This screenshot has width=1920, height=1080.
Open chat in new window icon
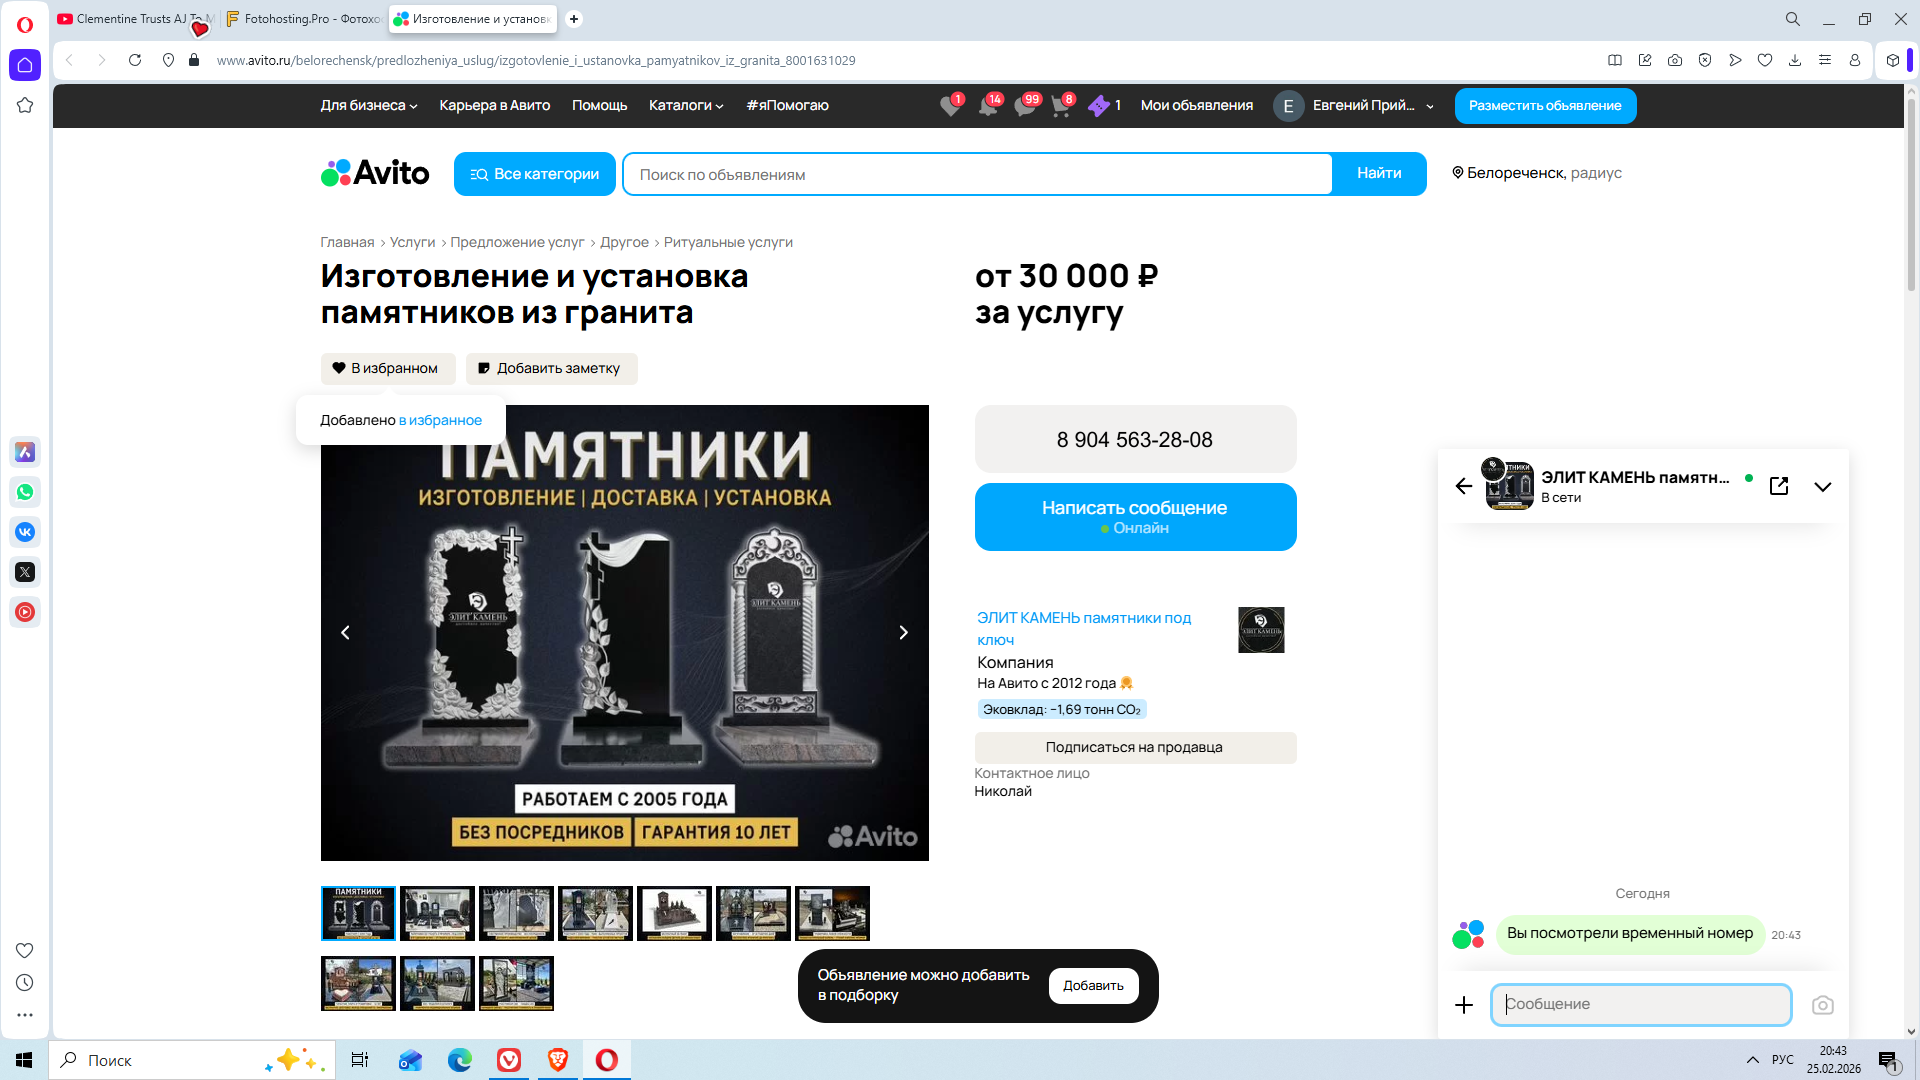click(x=1779, y=486)
